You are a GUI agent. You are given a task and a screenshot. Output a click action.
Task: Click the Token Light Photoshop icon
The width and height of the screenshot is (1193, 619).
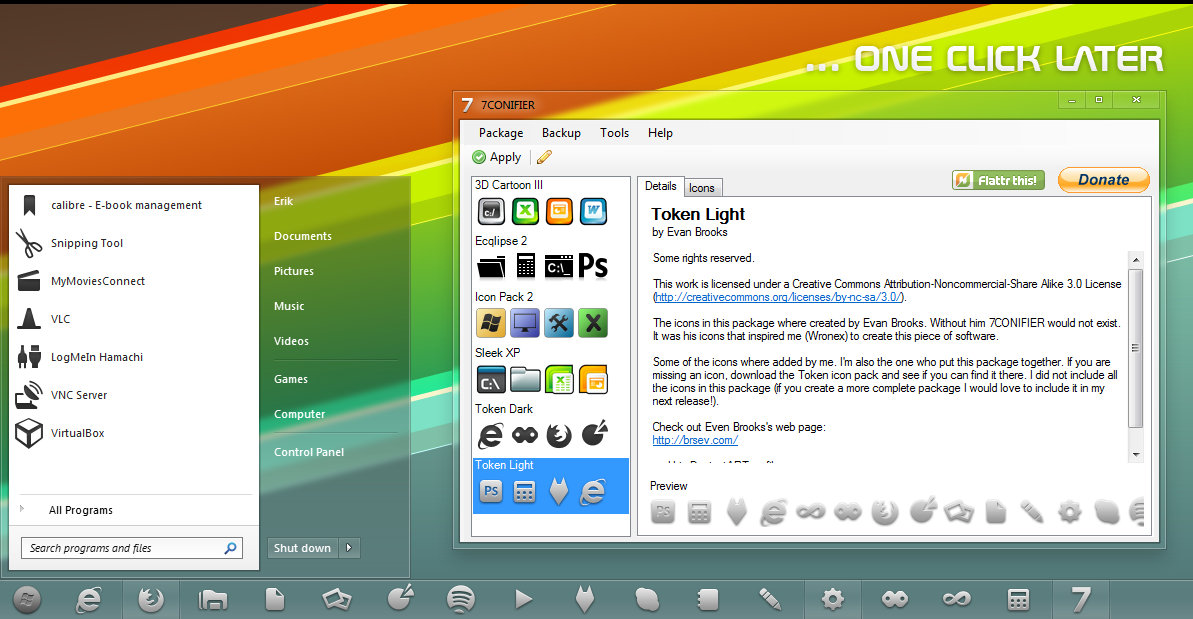click(491, 491)
